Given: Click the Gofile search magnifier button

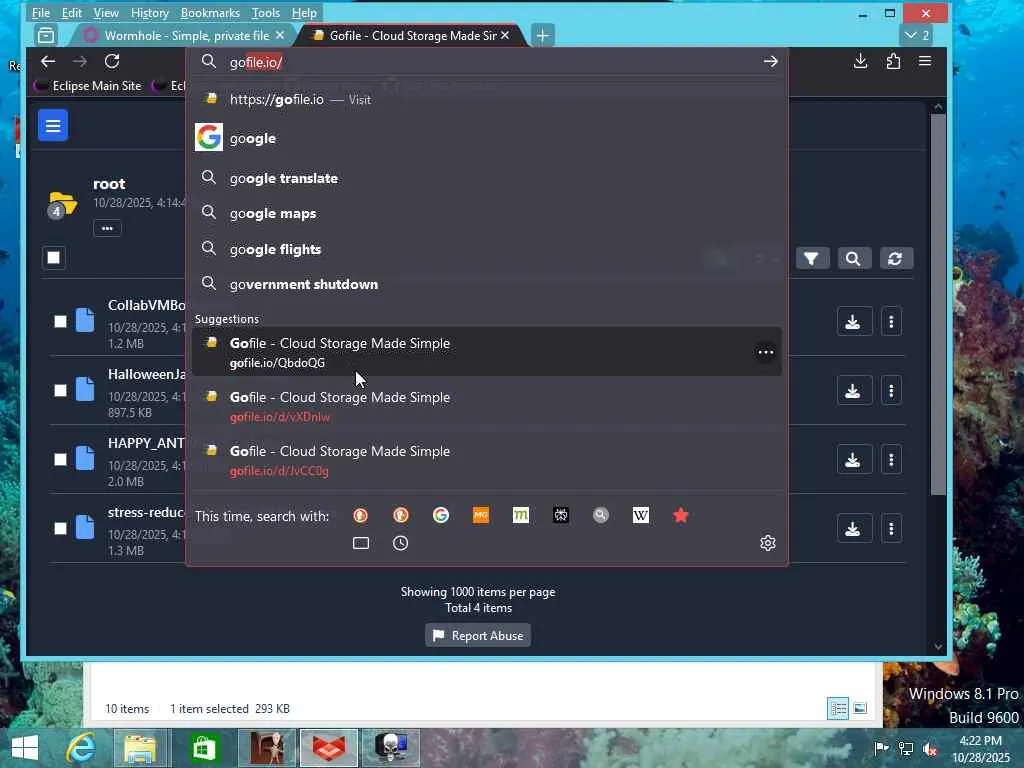Looking at the screenshot, I should [x=853, y=259].
